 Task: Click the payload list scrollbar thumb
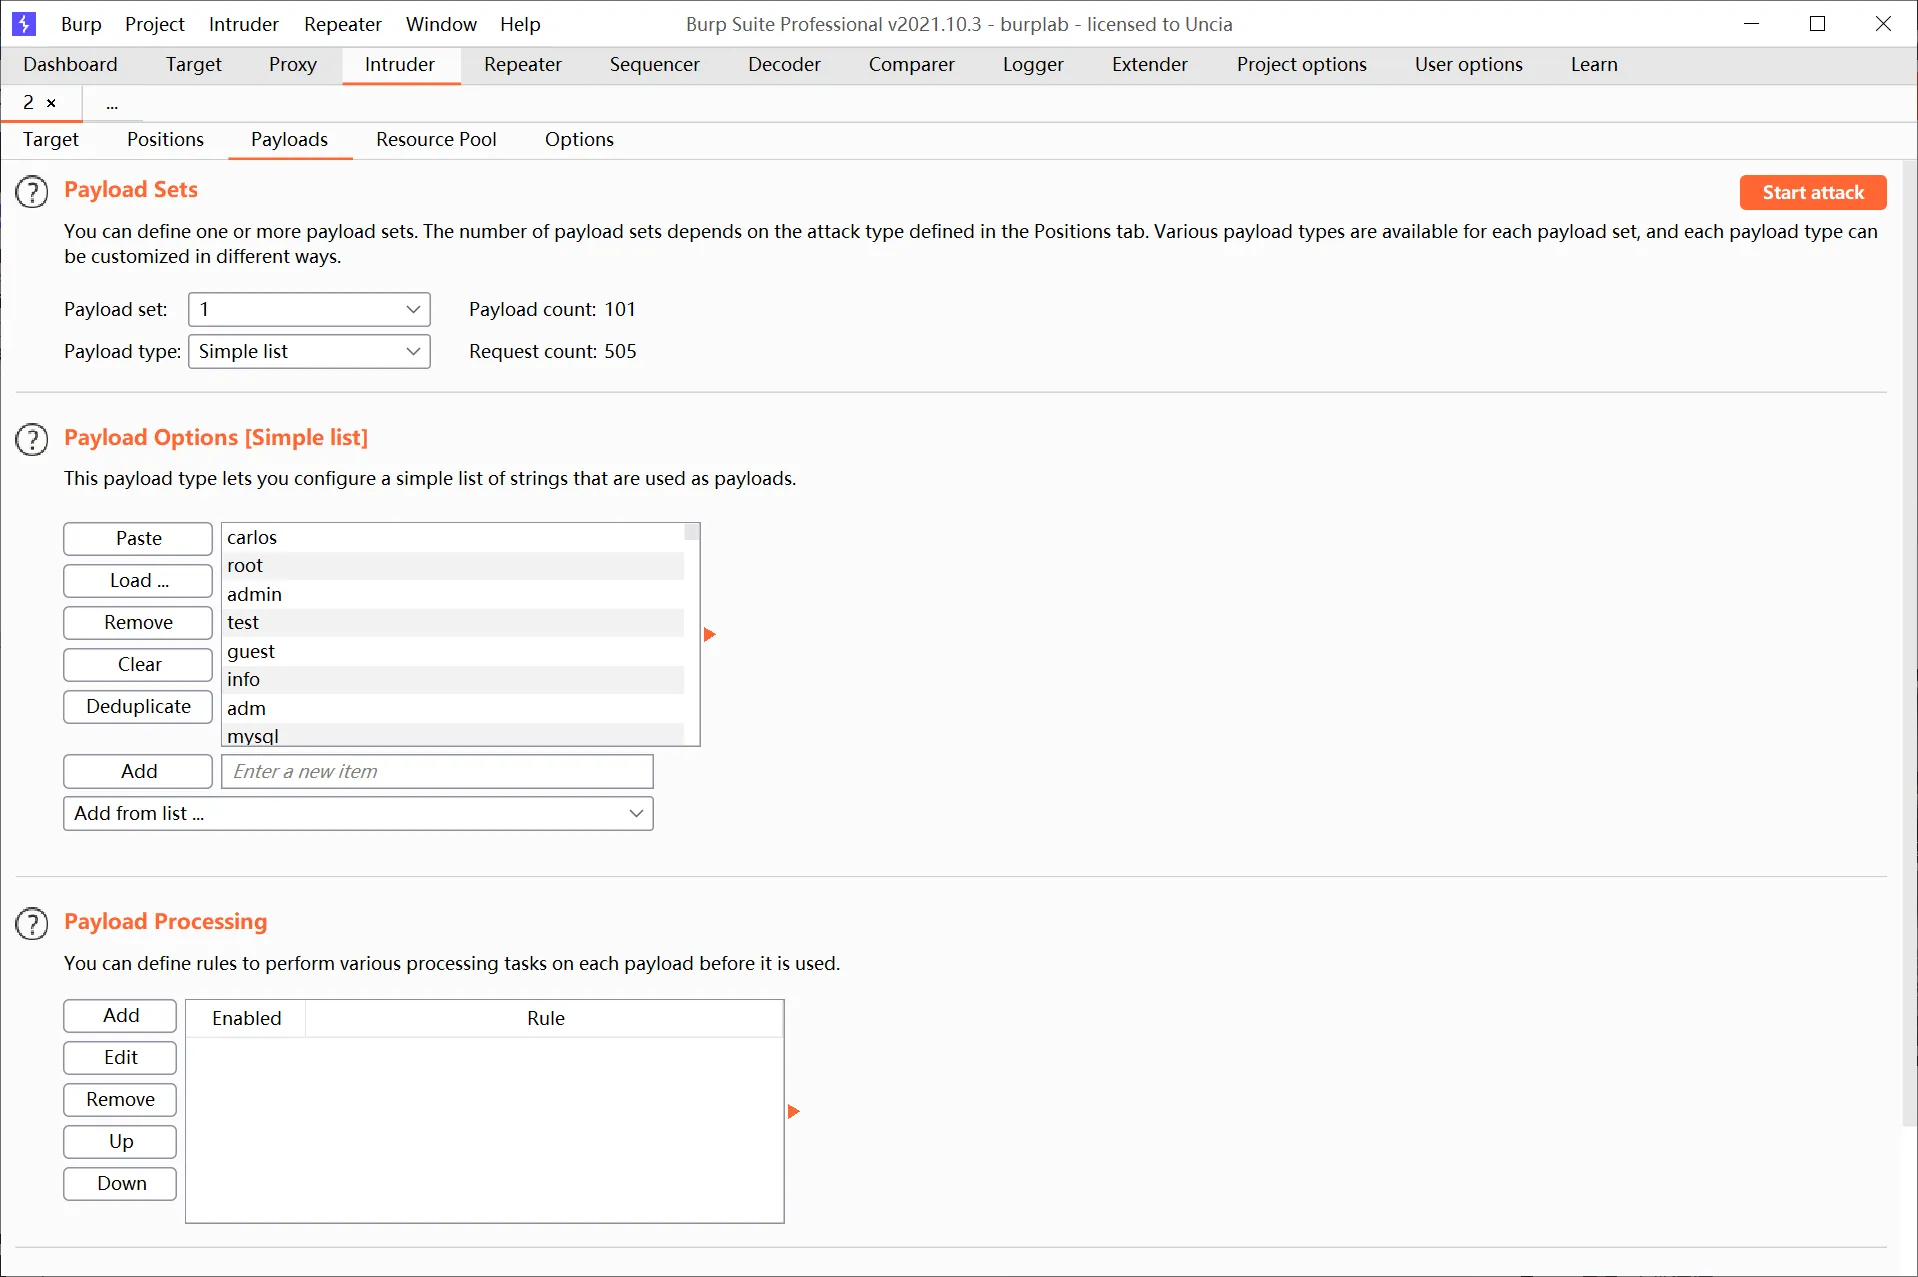coord(691,531)
